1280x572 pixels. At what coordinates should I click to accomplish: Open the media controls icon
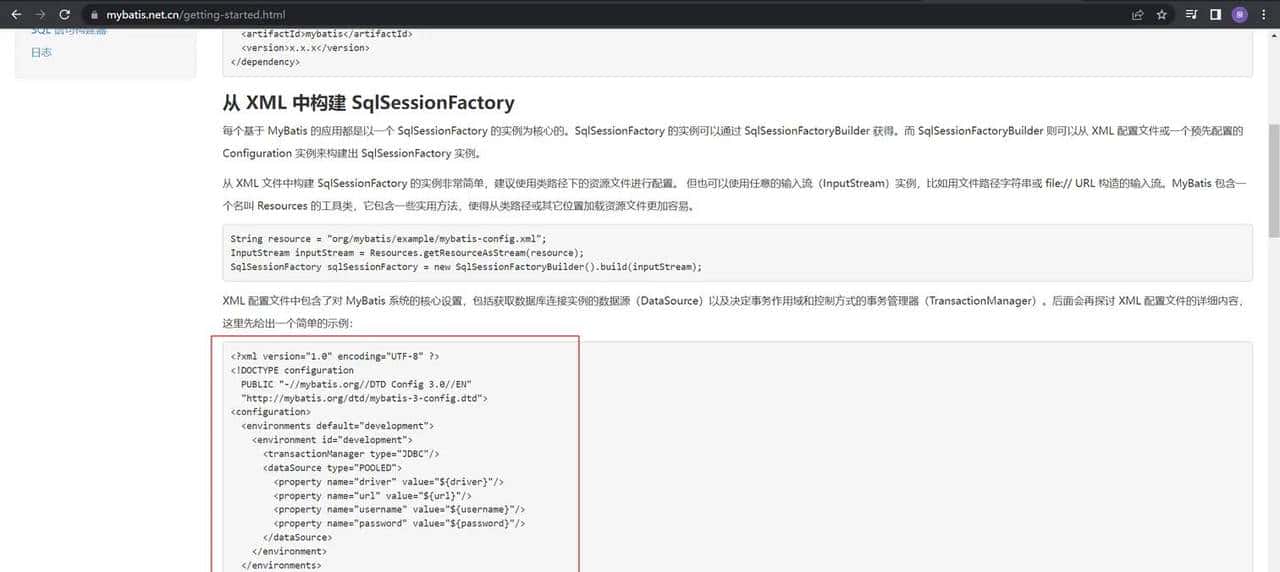[1191, 15]
